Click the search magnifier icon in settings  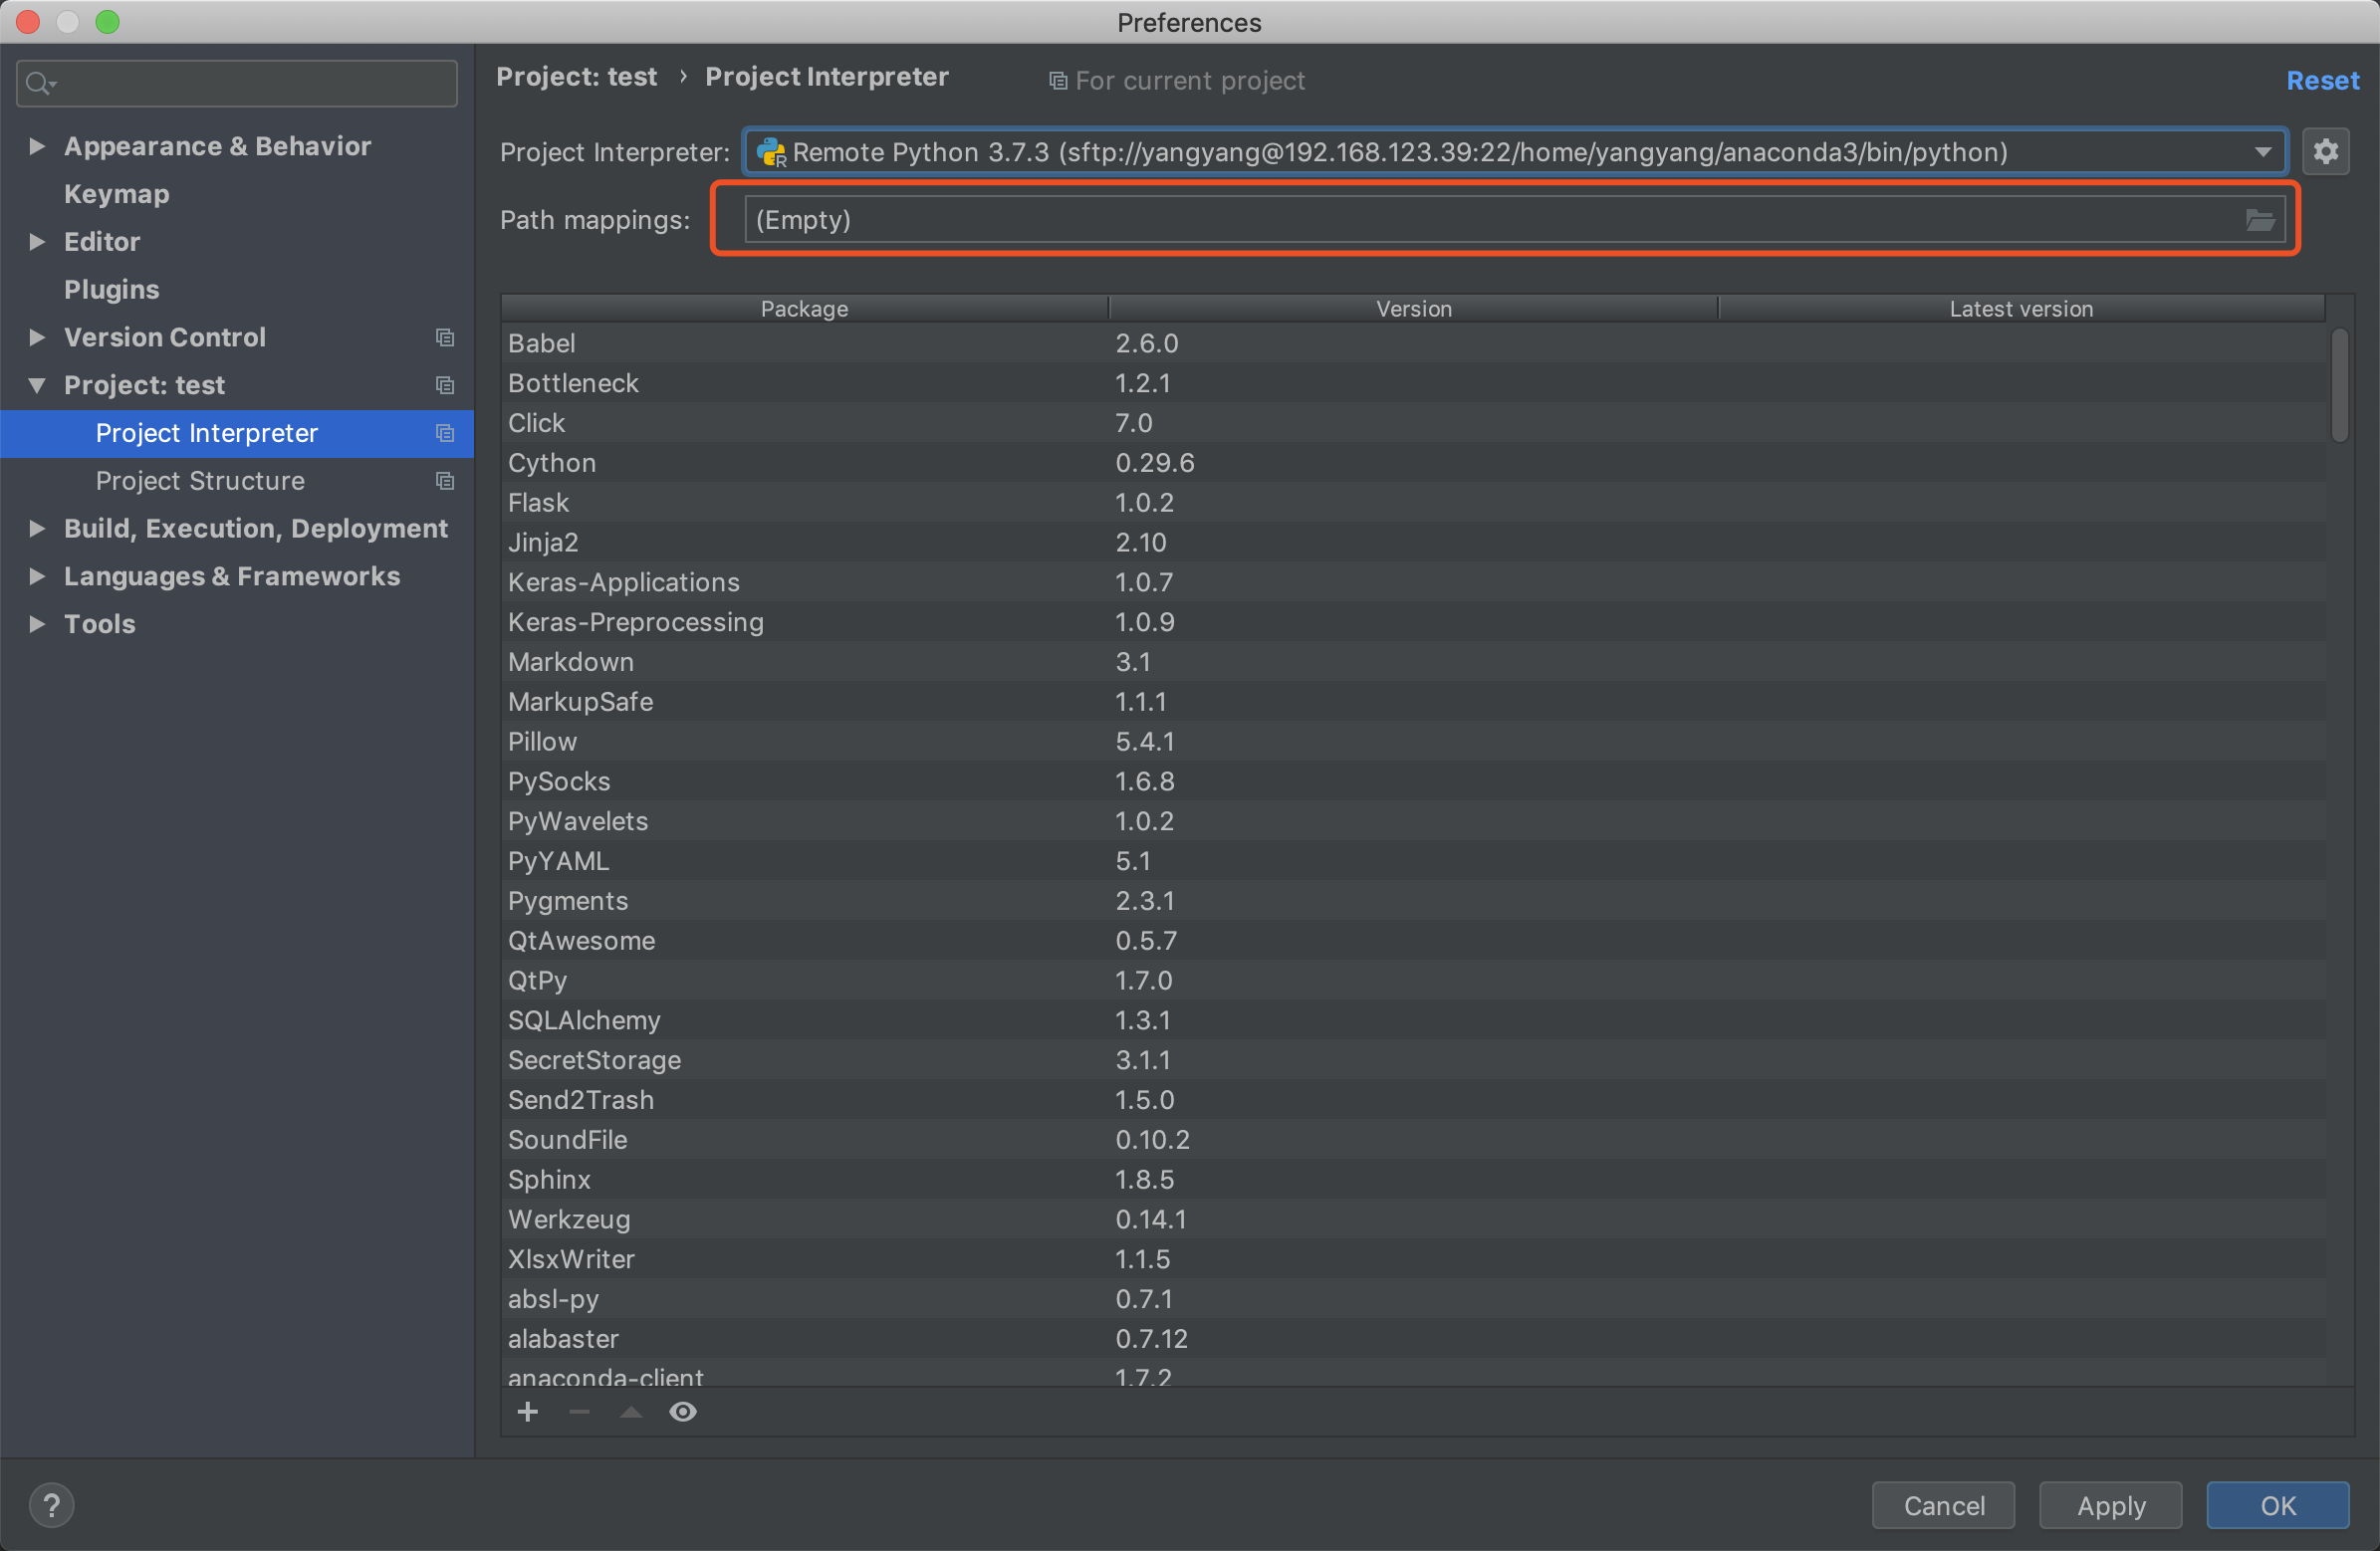click(x=39, y=83)
